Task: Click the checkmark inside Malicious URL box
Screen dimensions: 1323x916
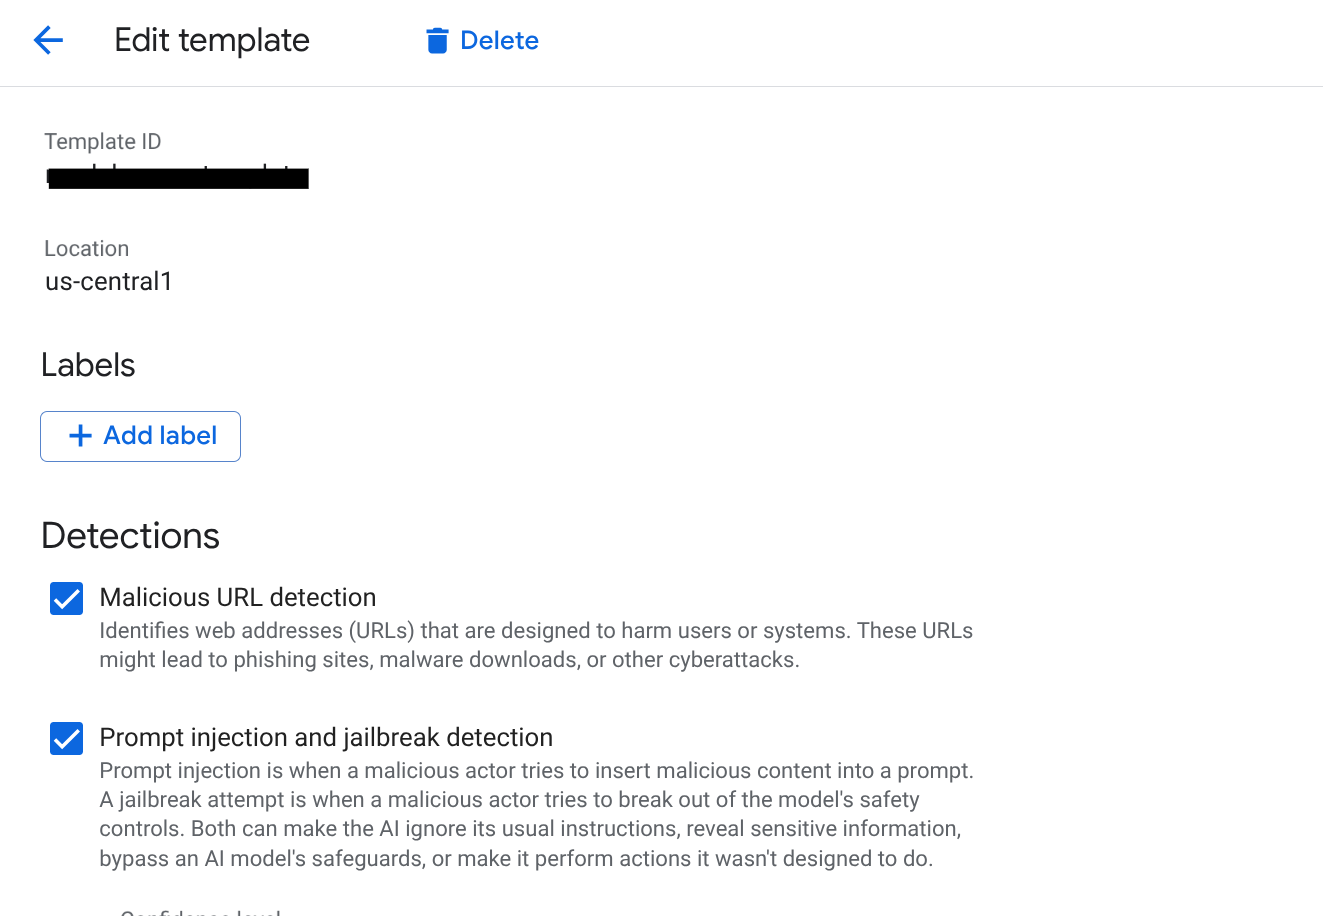Action: tap(67, 599)
